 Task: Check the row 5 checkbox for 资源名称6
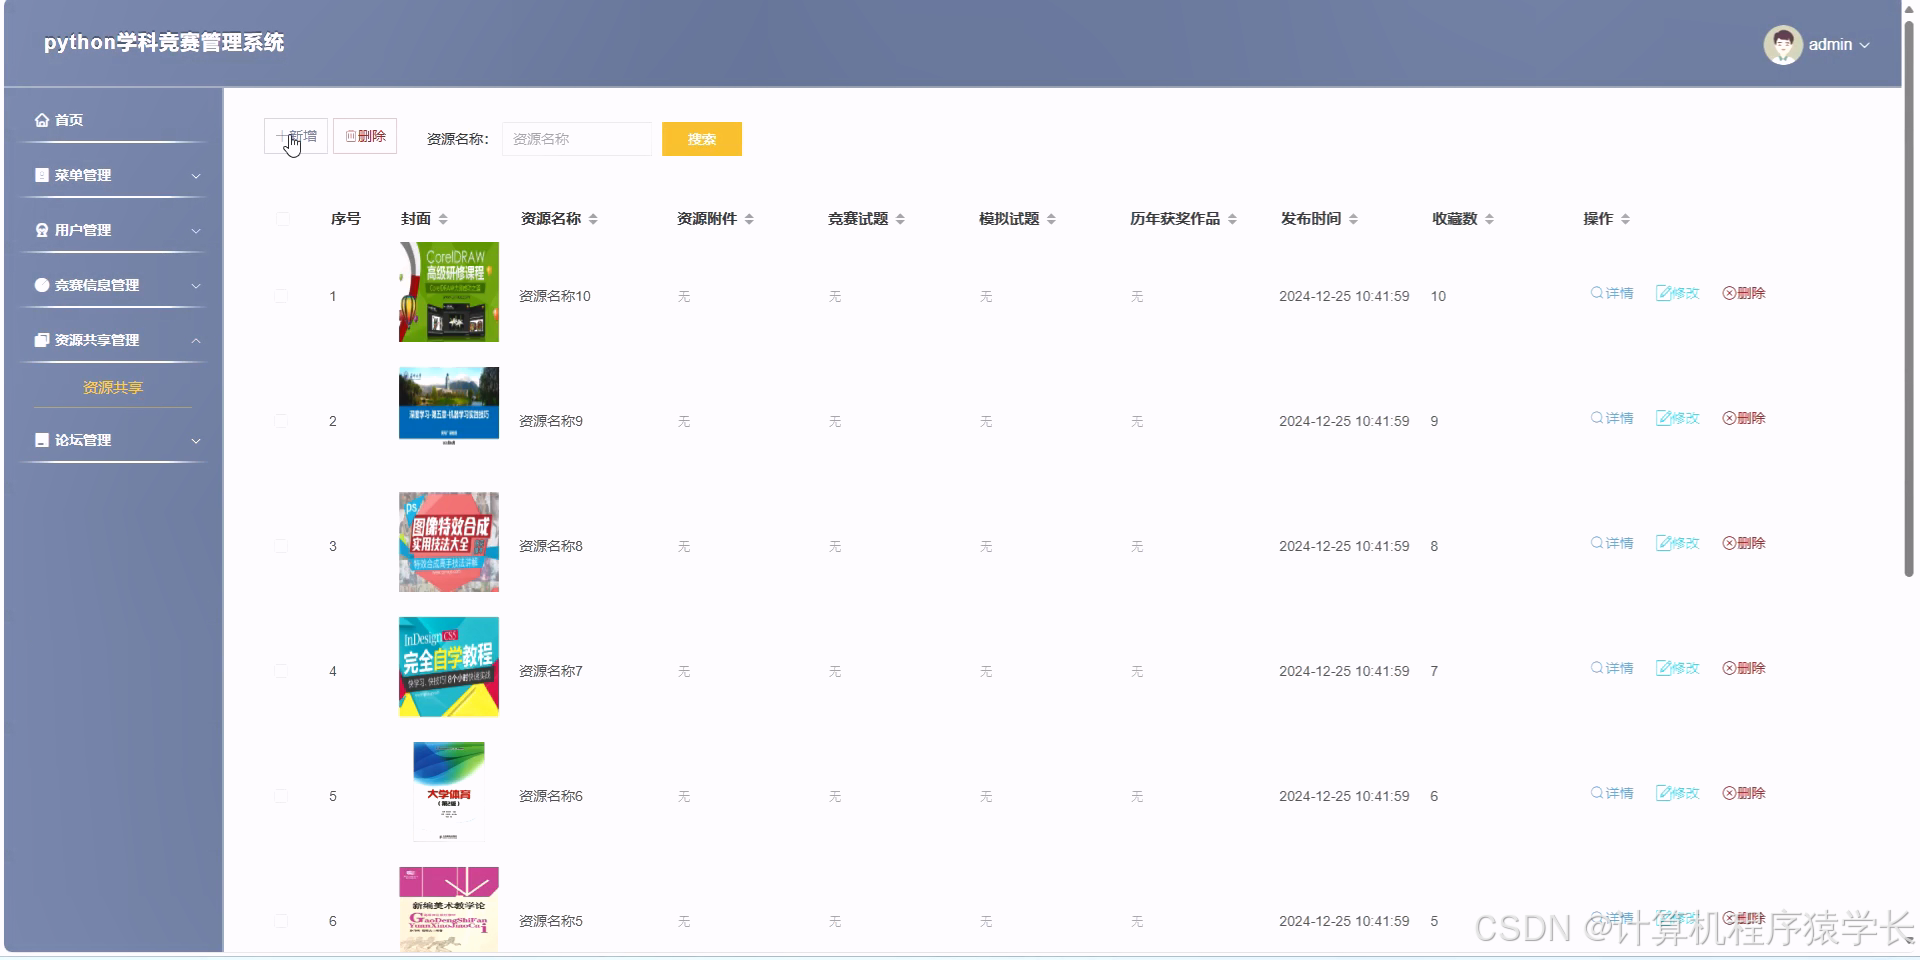[x=281, y=796]
